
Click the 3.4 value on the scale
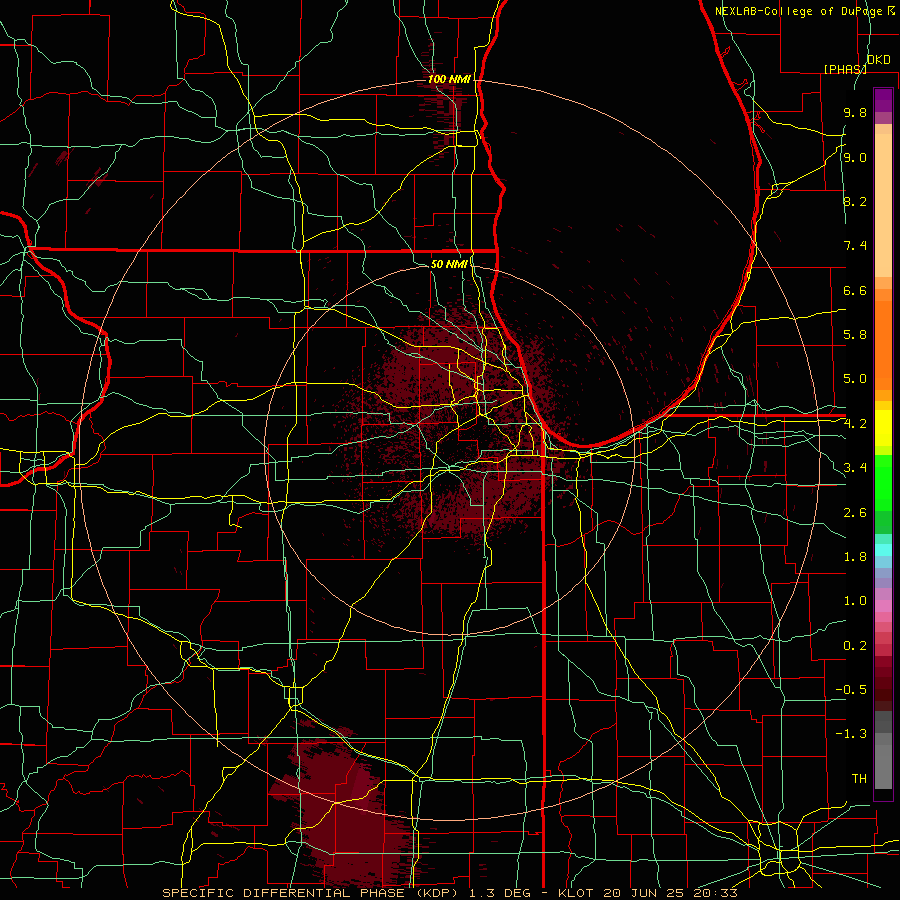tap(855, 467)
